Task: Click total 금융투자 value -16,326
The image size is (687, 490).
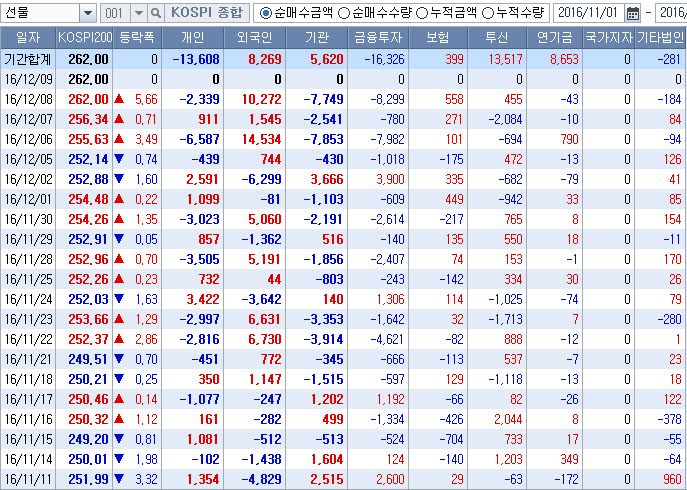Action: (x=384, y=59)
